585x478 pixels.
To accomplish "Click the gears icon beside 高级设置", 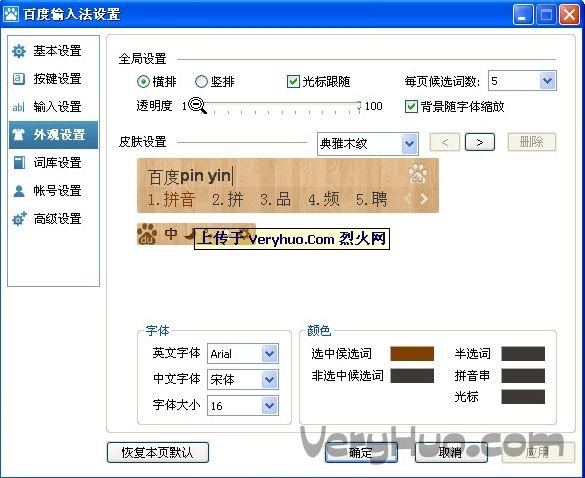I will coord(19,219).
